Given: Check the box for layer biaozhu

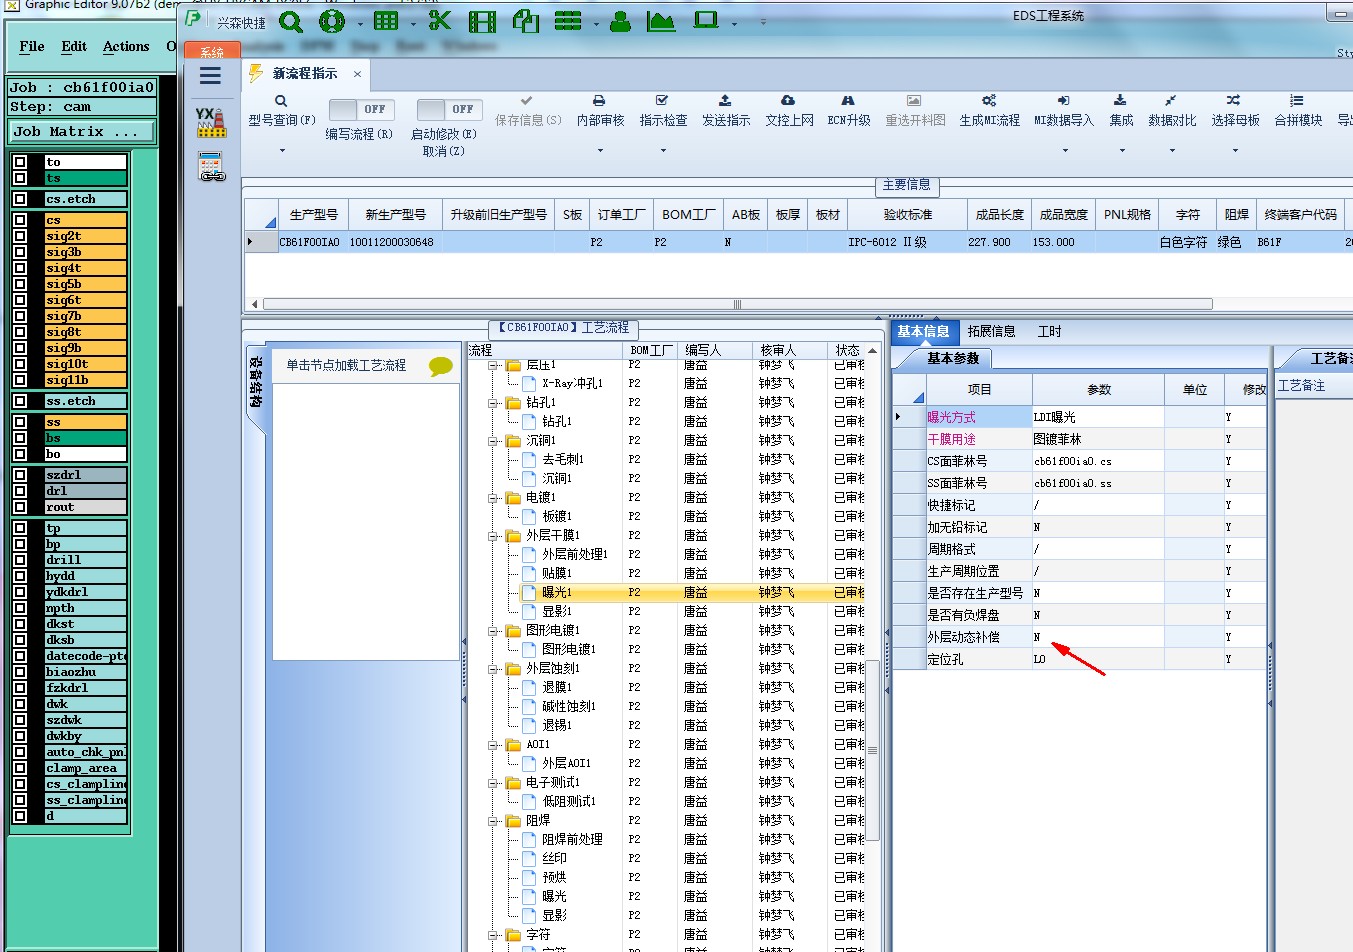Looking at the screenshot, I should tap(20, 672).
